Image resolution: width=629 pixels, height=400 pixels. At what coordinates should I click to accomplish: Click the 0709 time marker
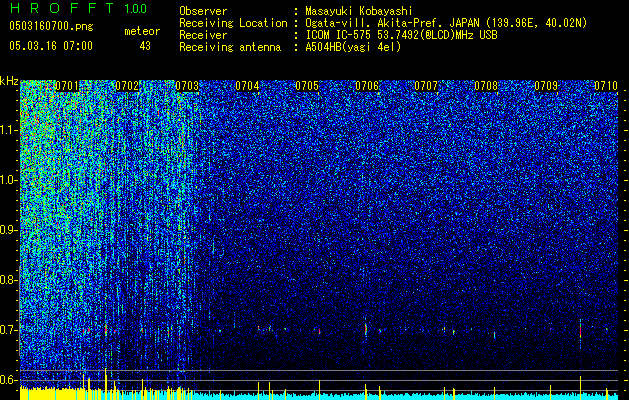pyautogui.click(x=546, y=86)
